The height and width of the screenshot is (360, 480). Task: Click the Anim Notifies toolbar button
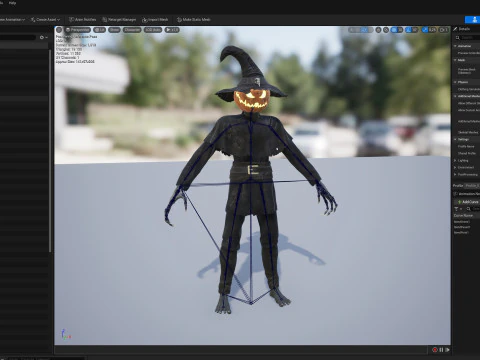tap(82, 20)
